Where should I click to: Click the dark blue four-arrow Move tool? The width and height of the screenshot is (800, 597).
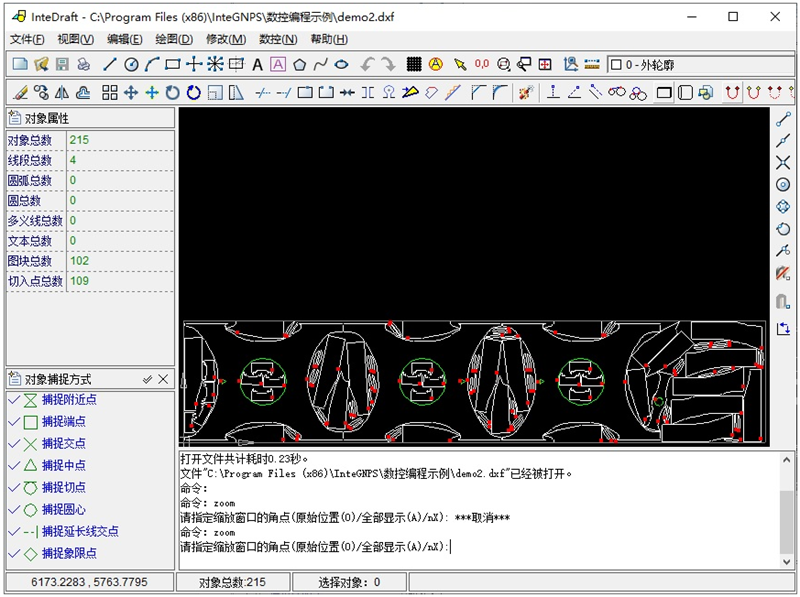(x=131, y=92)
